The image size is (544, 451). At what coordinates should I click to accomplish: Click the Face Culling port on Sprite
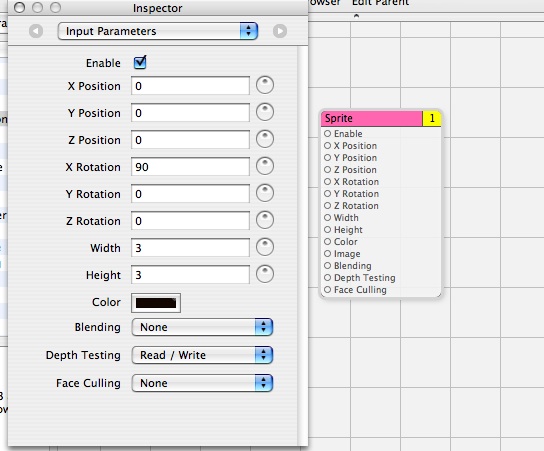(x=328, y=290)
